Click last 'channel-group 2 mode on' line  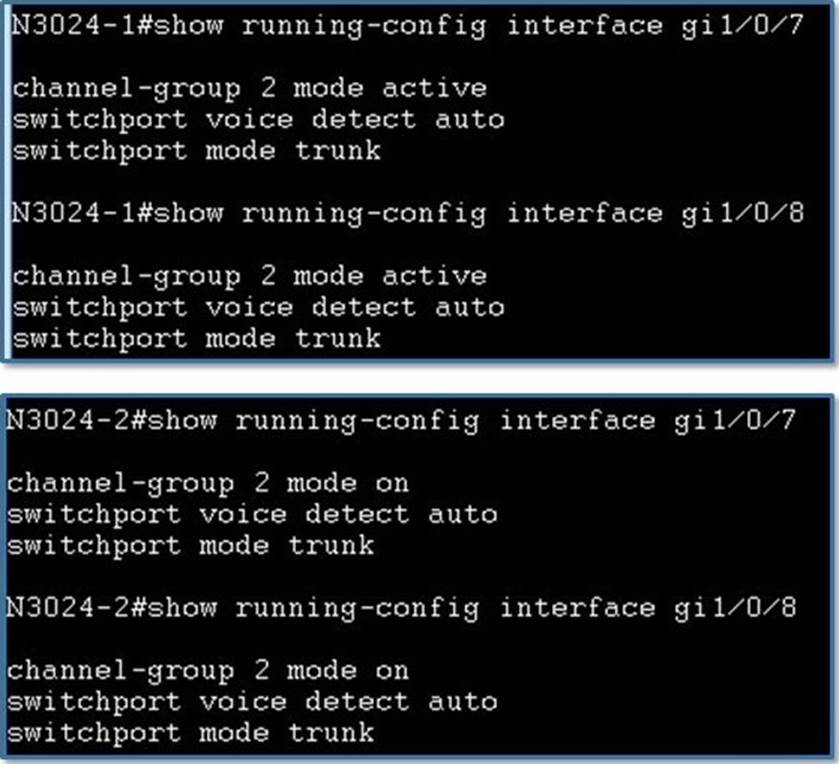208,671
